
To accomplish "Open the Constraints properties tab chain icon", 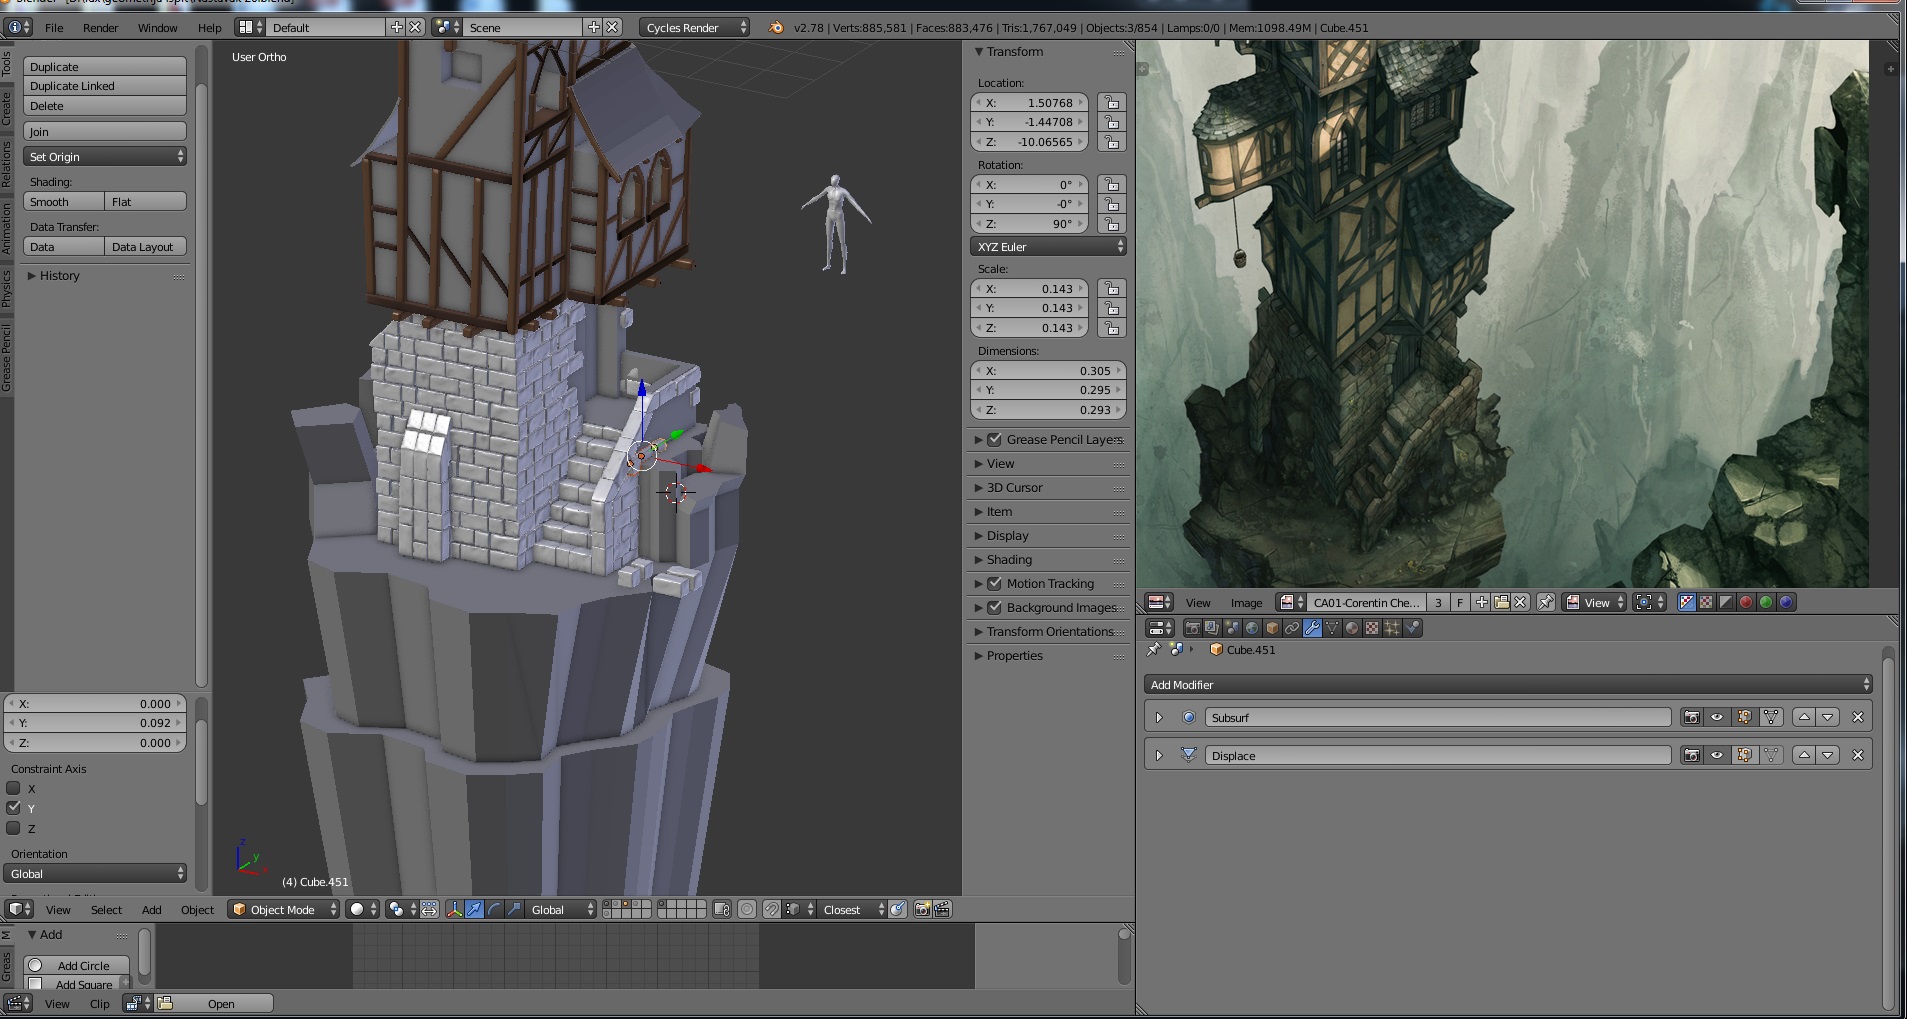I will click(x=1292, y=628).
